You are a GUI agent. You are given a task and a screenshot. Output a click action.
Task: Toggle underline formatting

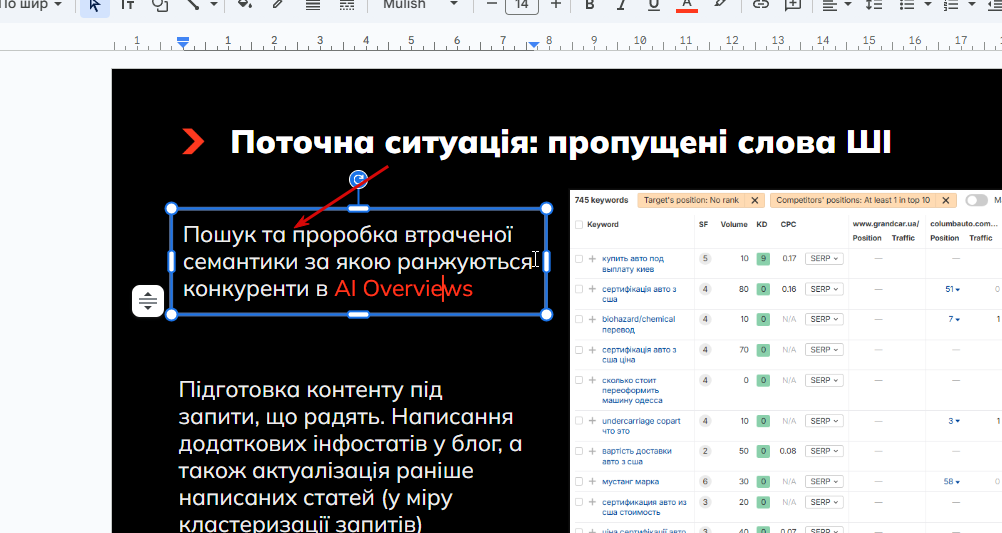tap(653, 5)
